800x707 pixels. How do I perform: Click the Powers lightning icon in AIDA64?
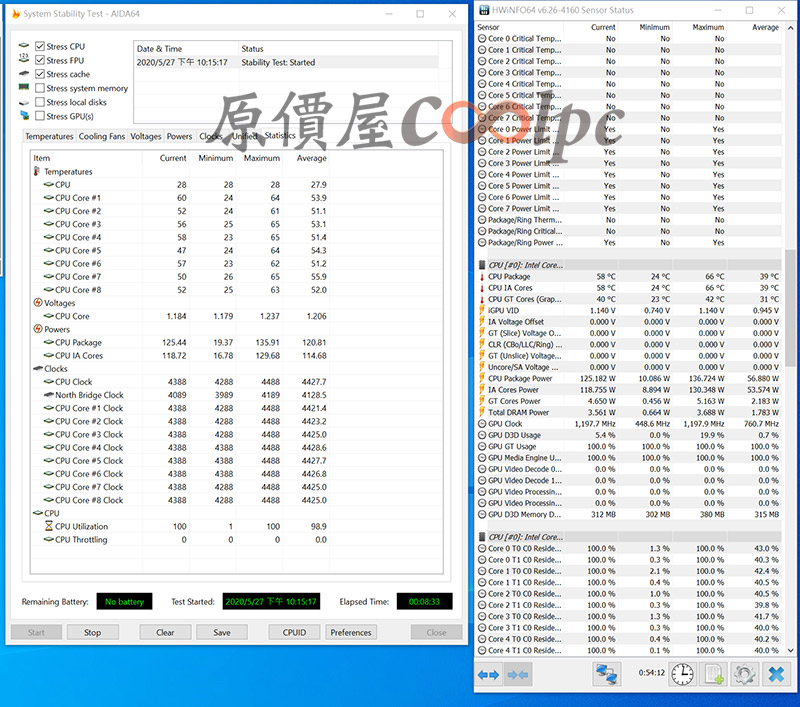(x=38, y=329)
